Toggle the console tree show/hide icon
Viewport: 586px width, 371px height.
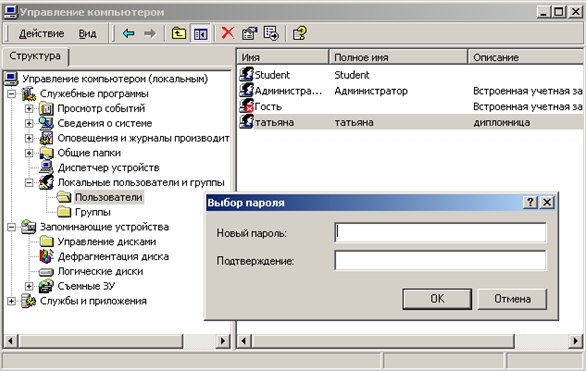[201, 34]
